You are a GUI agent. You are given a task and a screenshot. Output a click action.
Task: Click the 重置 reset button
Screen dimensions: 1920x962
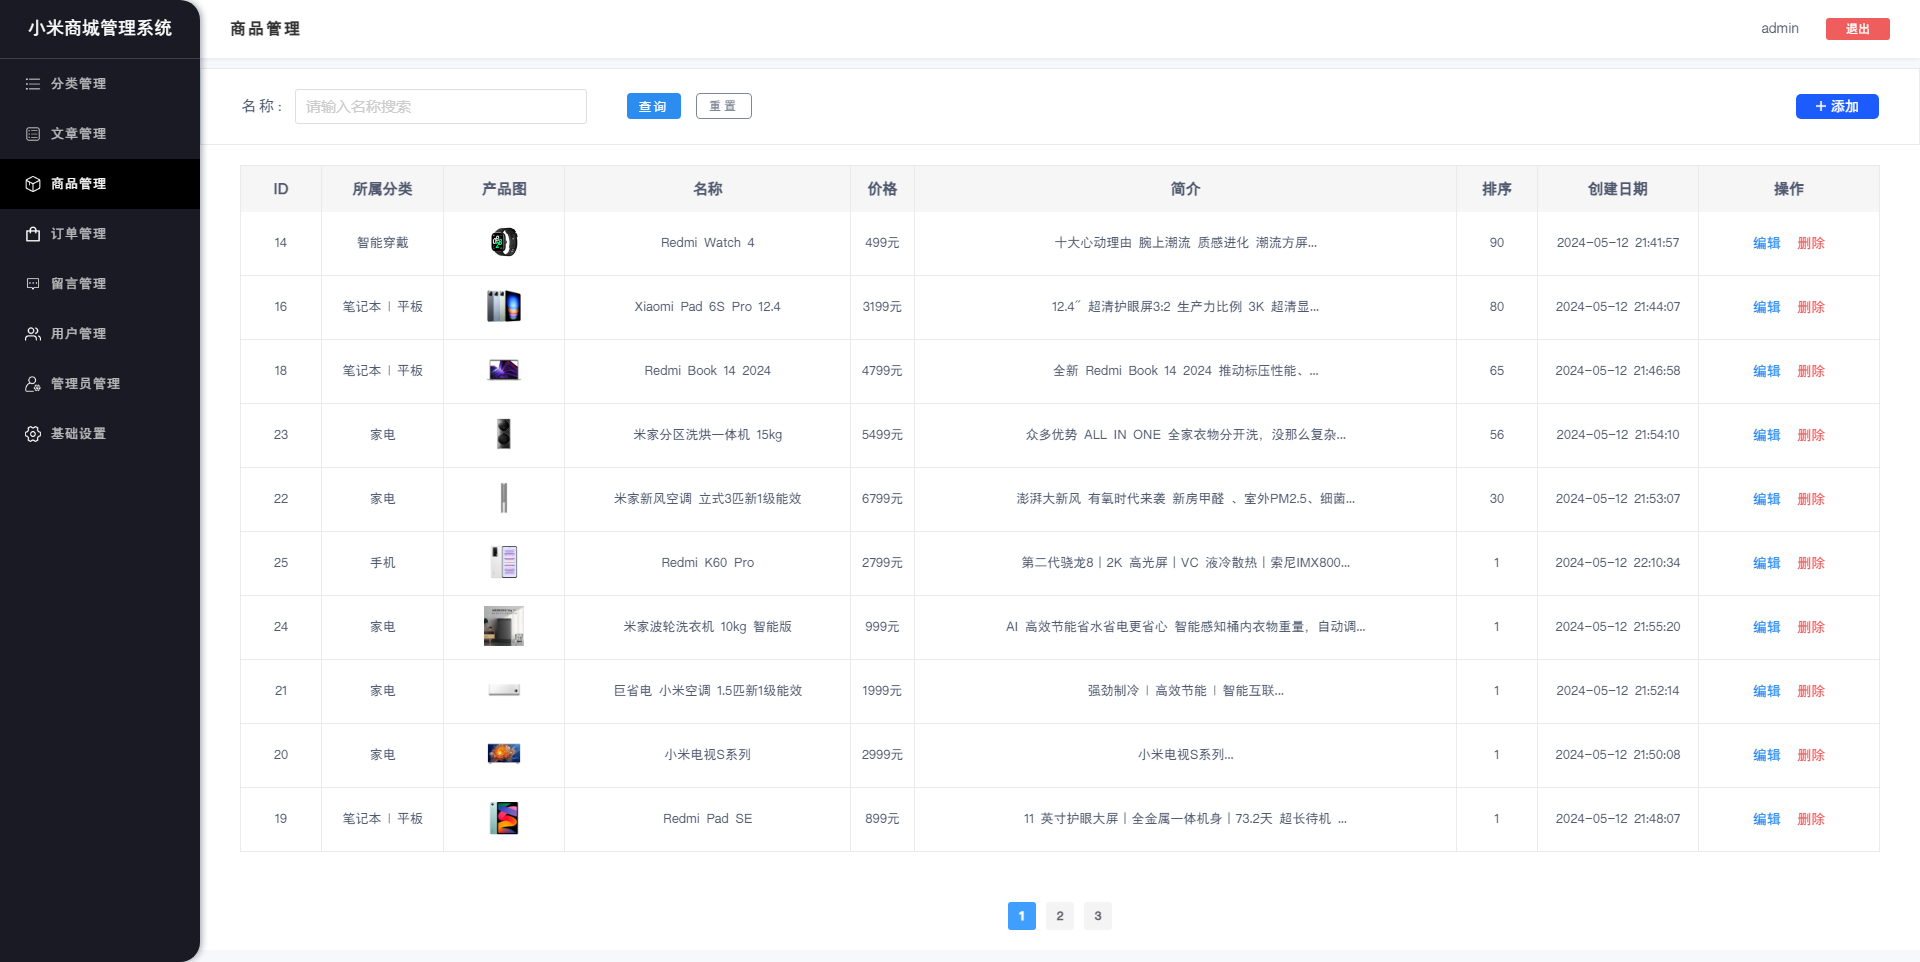coord(724,106)
